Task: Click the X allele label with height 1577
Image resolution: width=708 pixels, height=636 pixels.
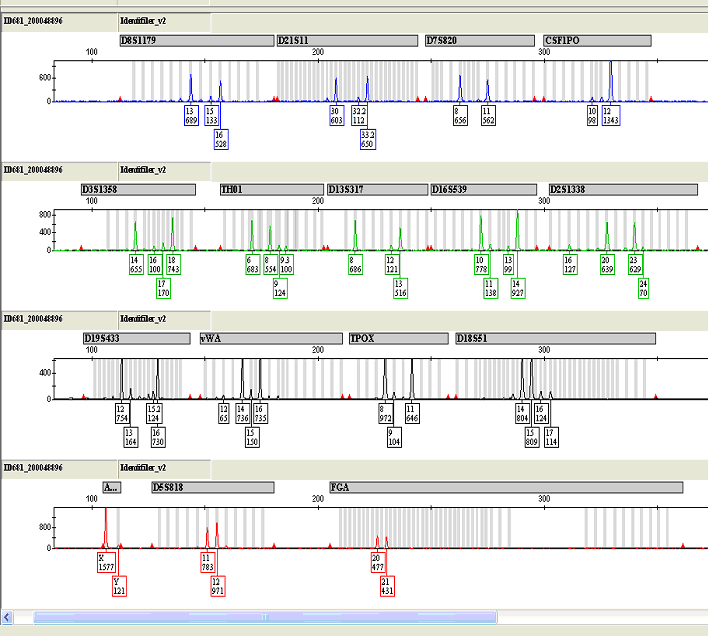Action: [106, 563]
